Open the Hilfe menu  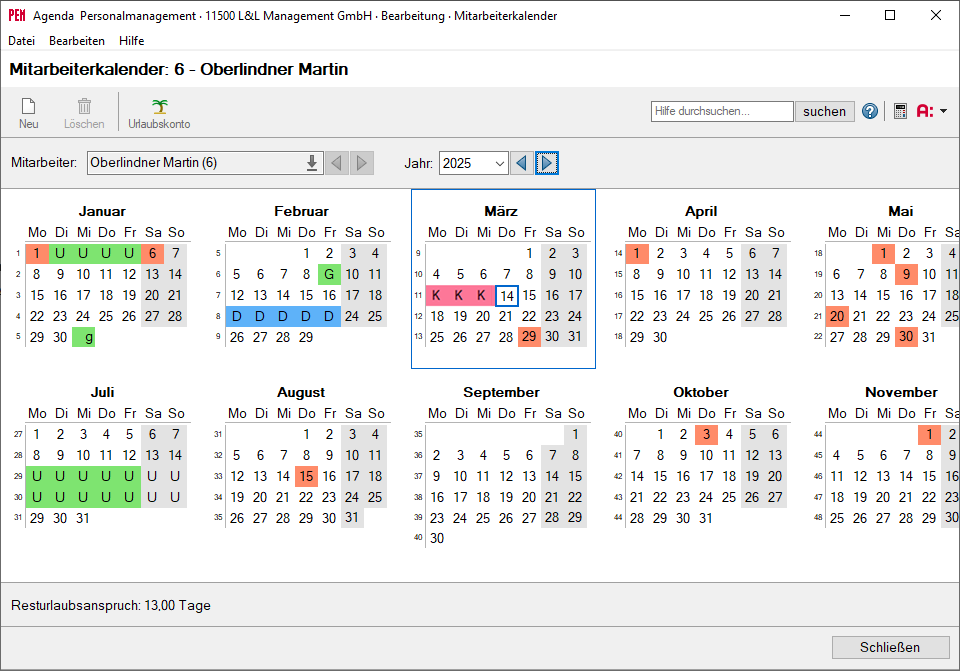tap(131, 41)
